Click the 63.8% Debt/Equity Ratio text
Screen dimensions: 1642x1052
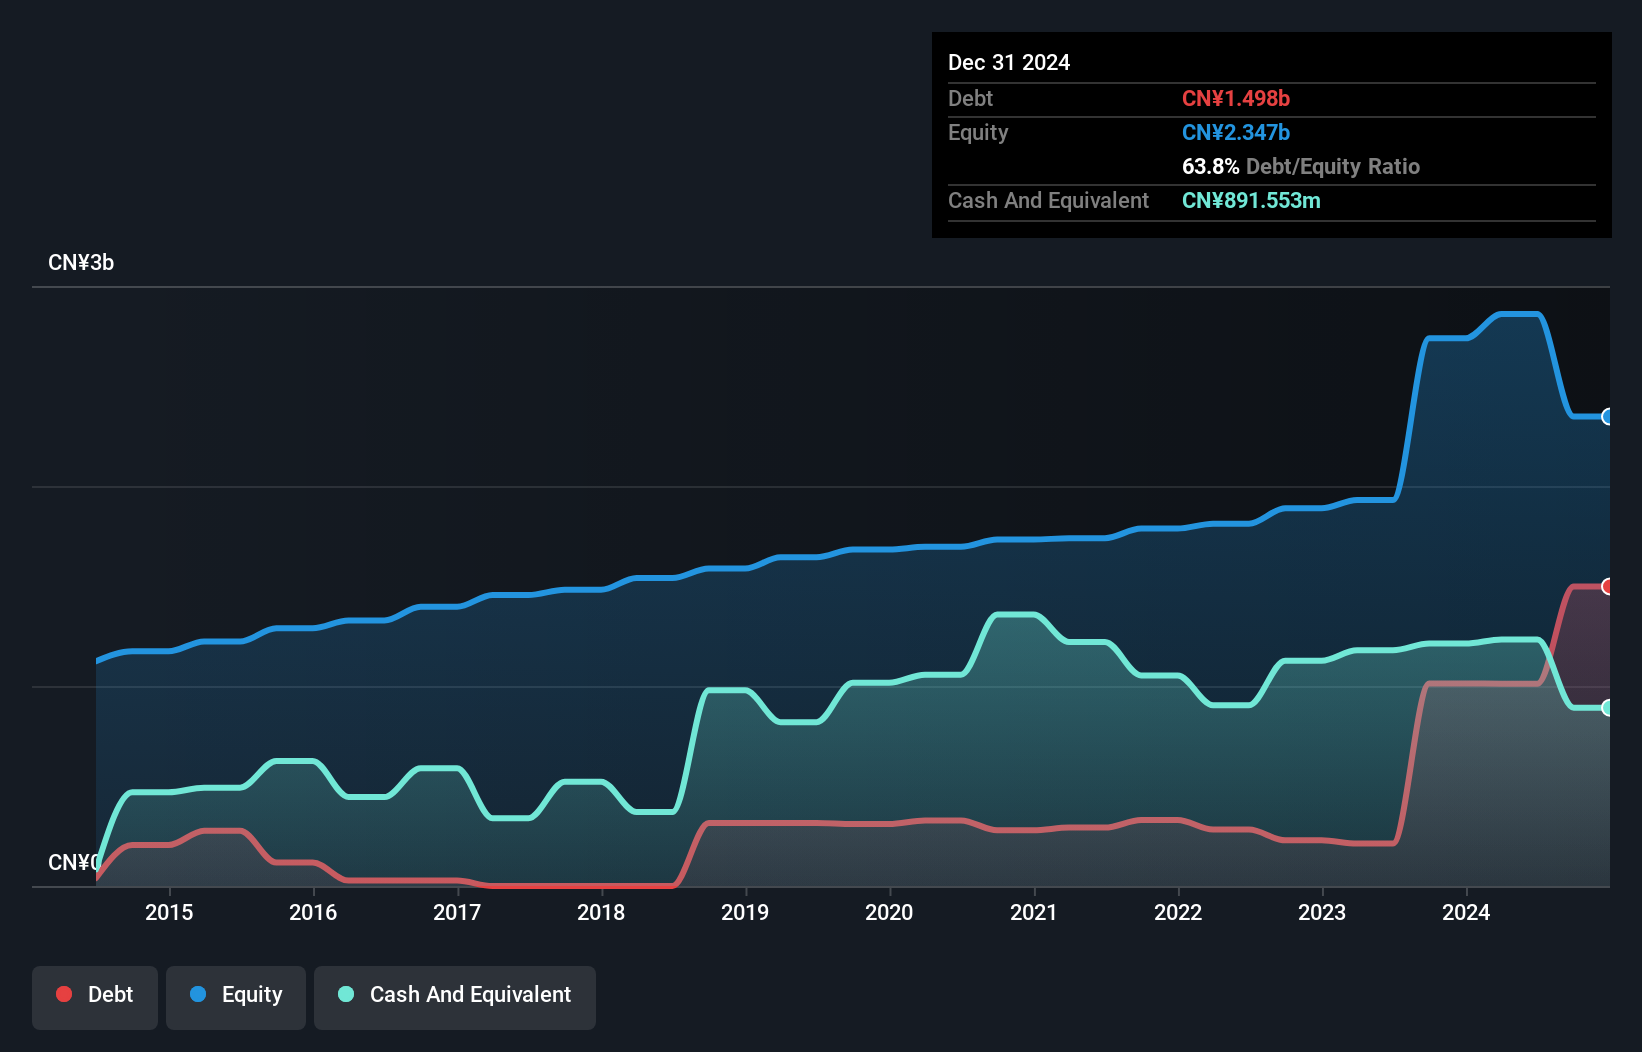click(x=1301, y=167)
